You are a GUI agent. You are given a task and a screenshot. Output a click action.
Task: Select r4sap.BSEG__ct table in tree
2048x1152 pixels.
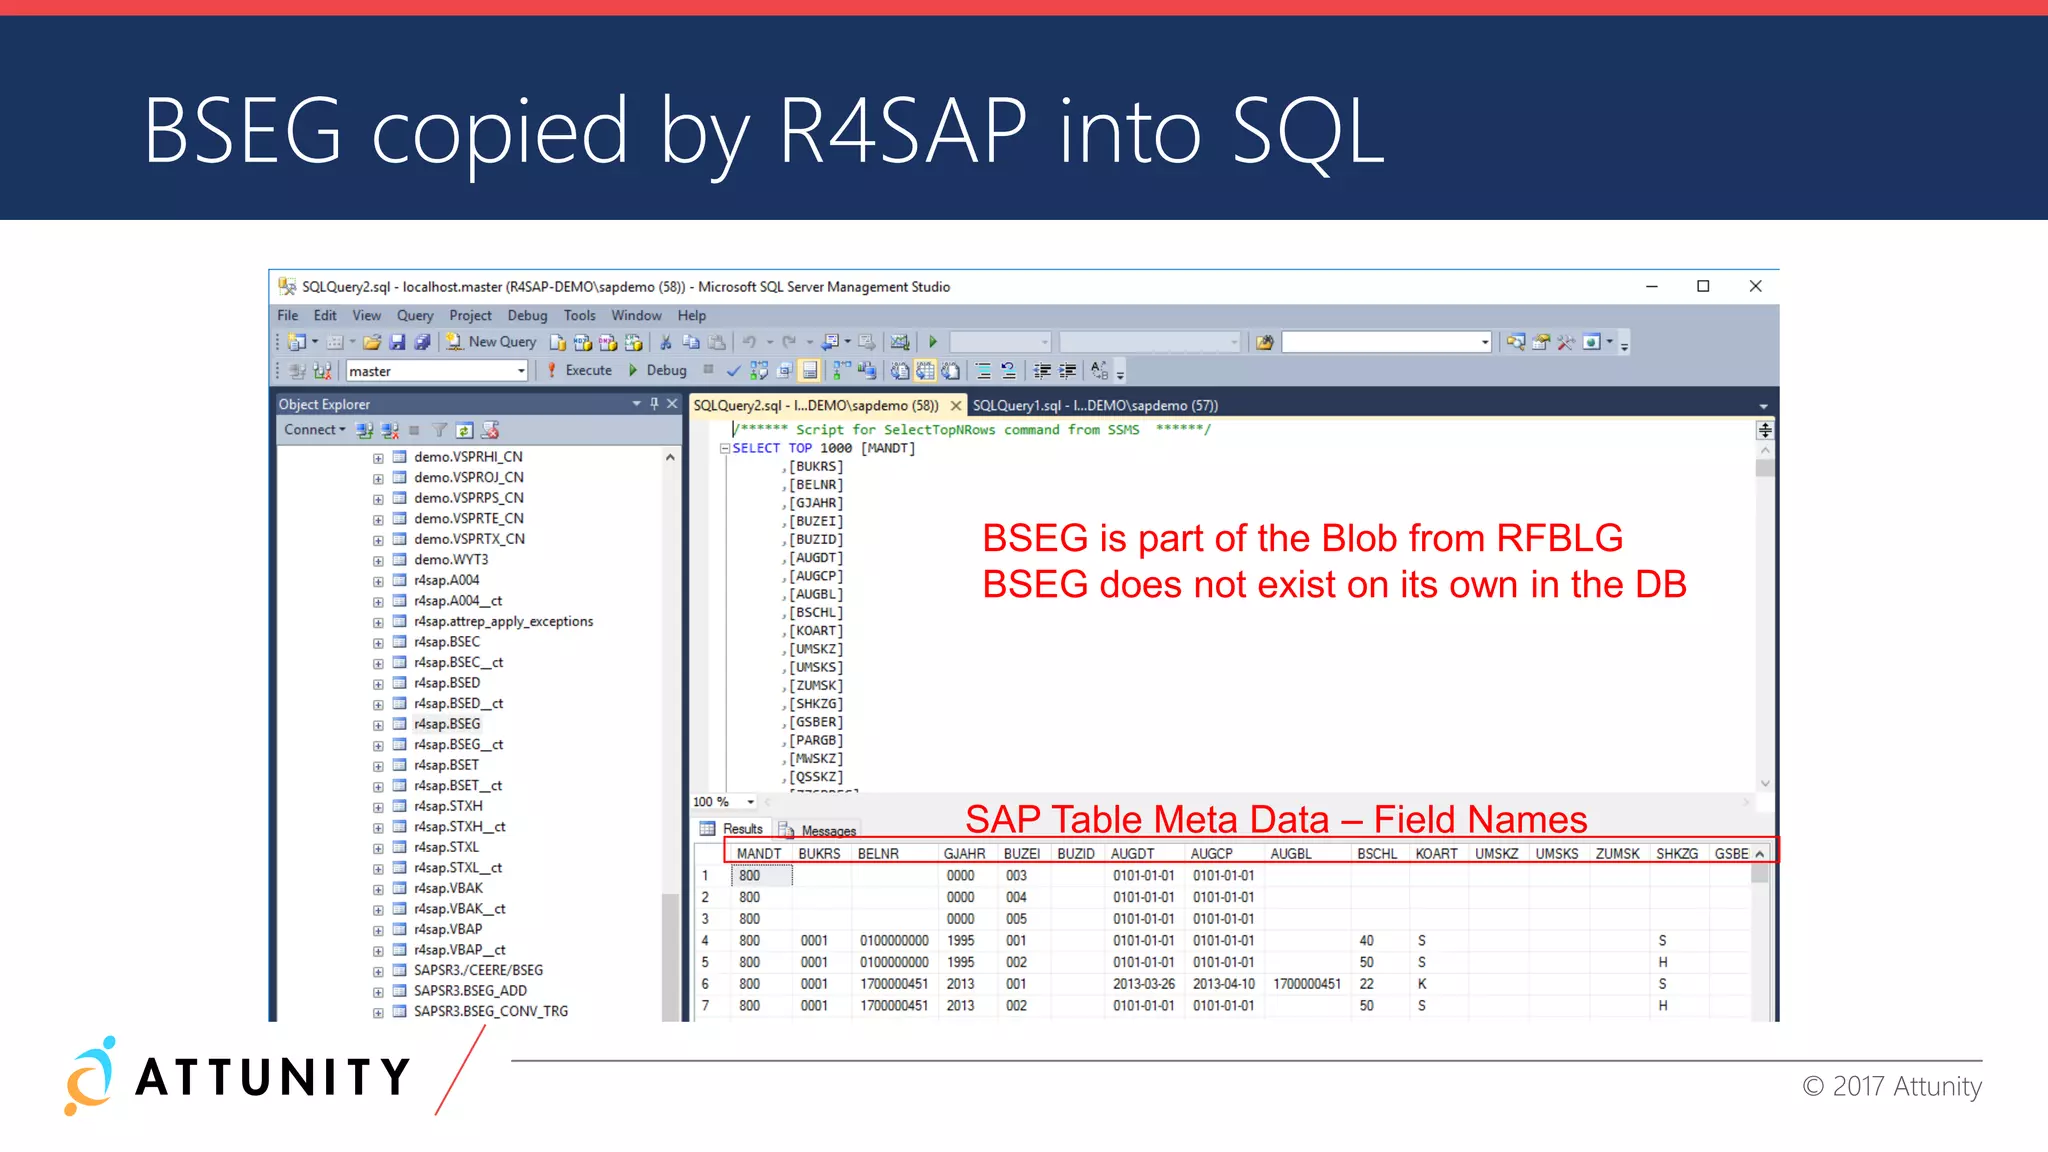(x=458, y=745)
